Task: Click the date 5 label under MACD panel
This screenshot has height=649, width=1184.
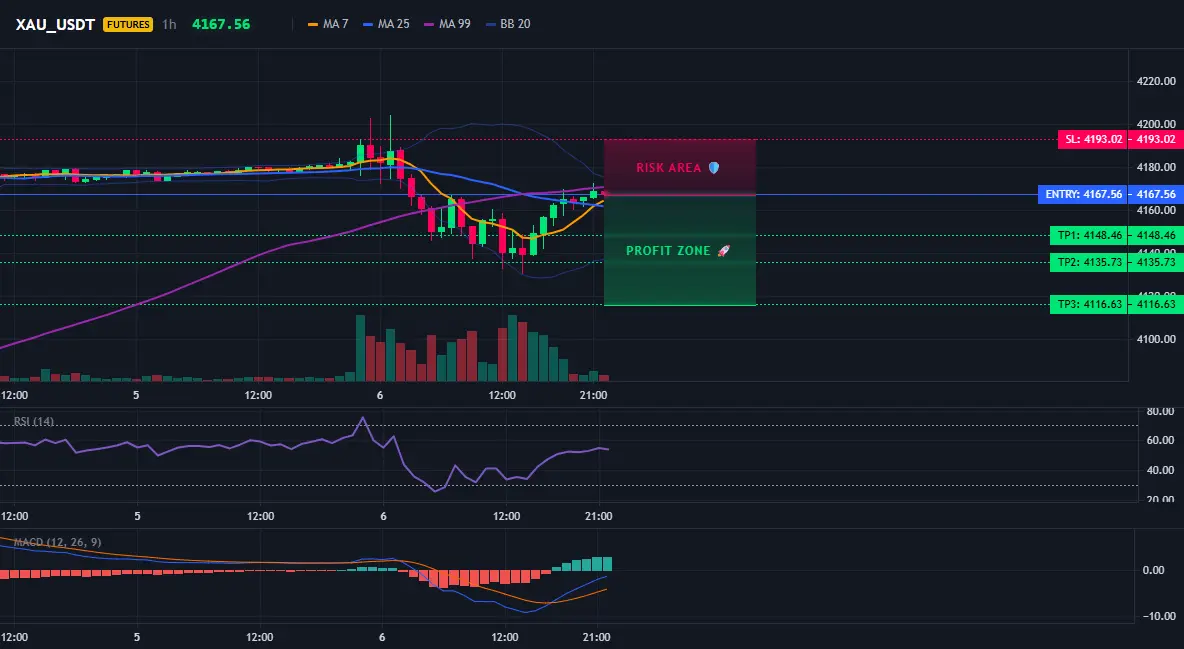Action: [137, 637]
